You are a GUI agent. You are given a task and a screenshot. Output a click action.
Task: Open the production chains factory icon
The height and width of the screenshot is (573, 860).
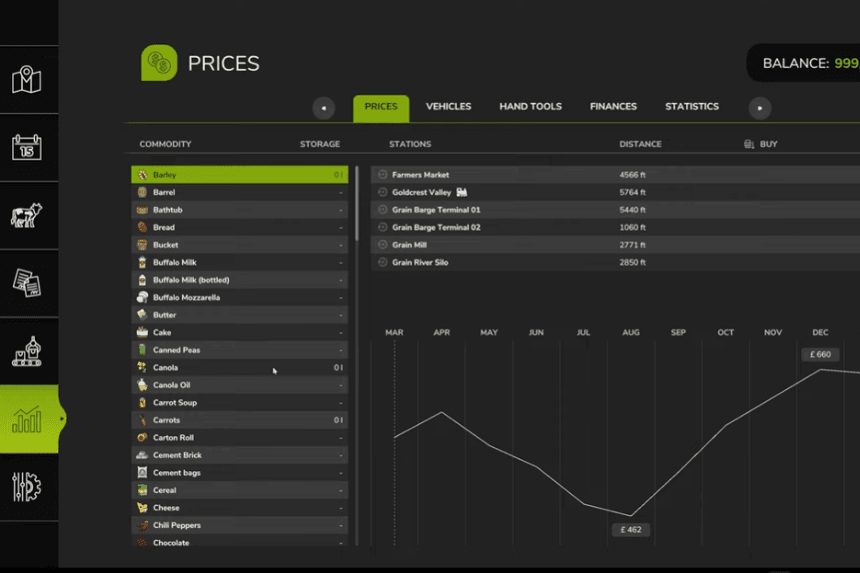tap(27, 351)
